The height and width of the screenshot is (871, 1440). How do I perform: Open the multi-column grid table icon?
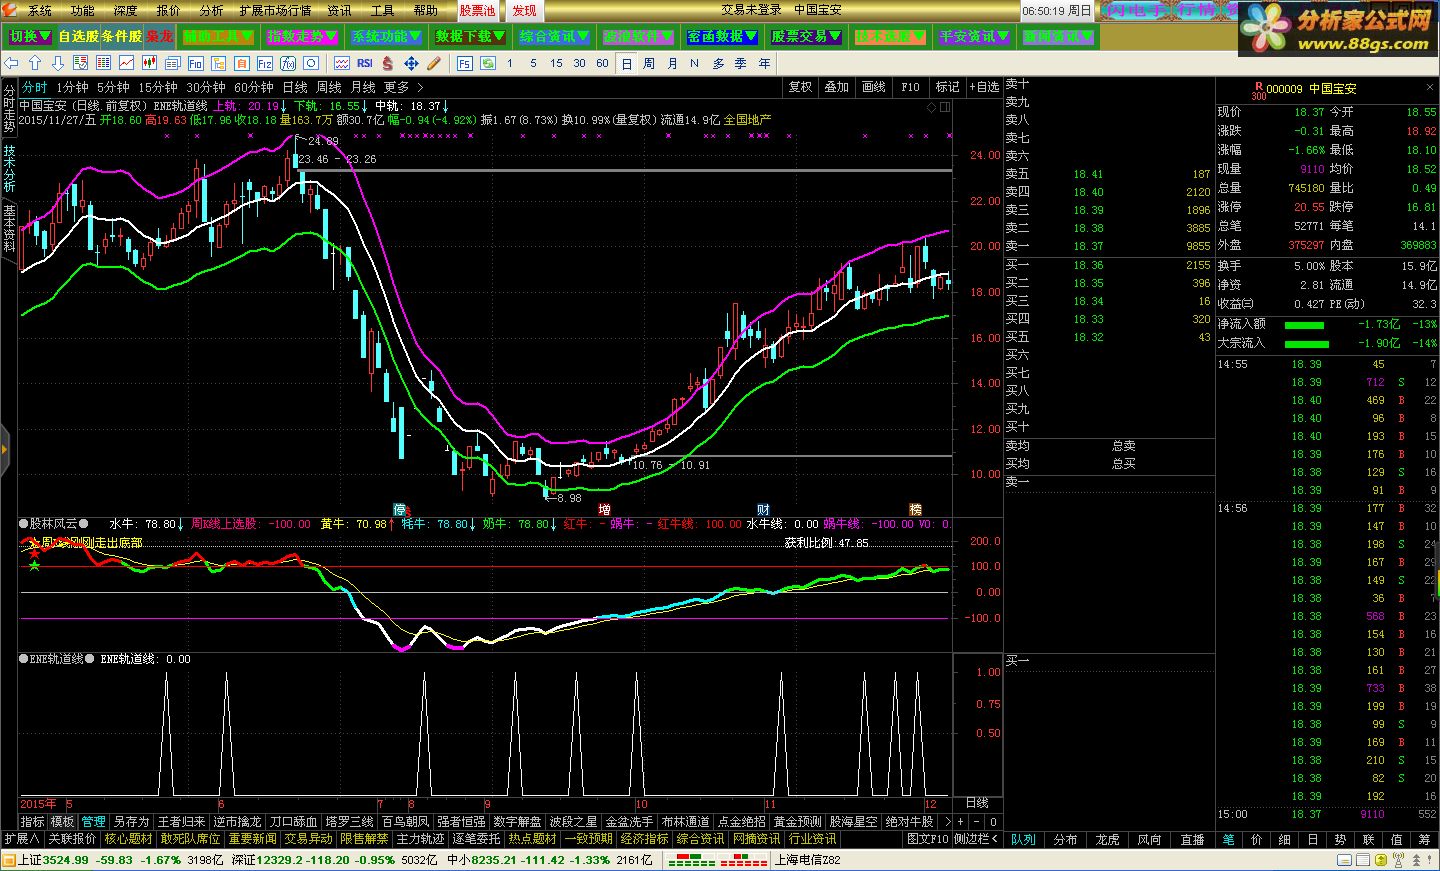click(103, 63)
